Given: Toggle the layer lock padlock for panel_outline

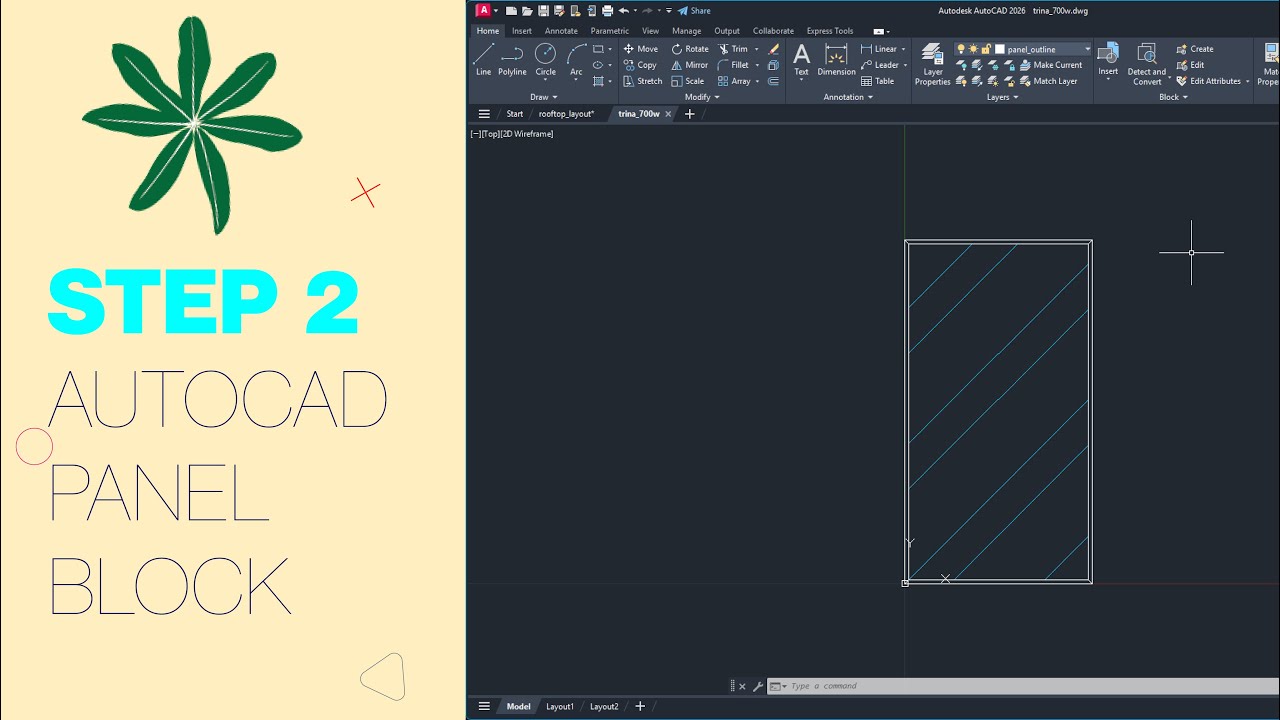Looking at the screenshot, I should [x=985, y=49].
